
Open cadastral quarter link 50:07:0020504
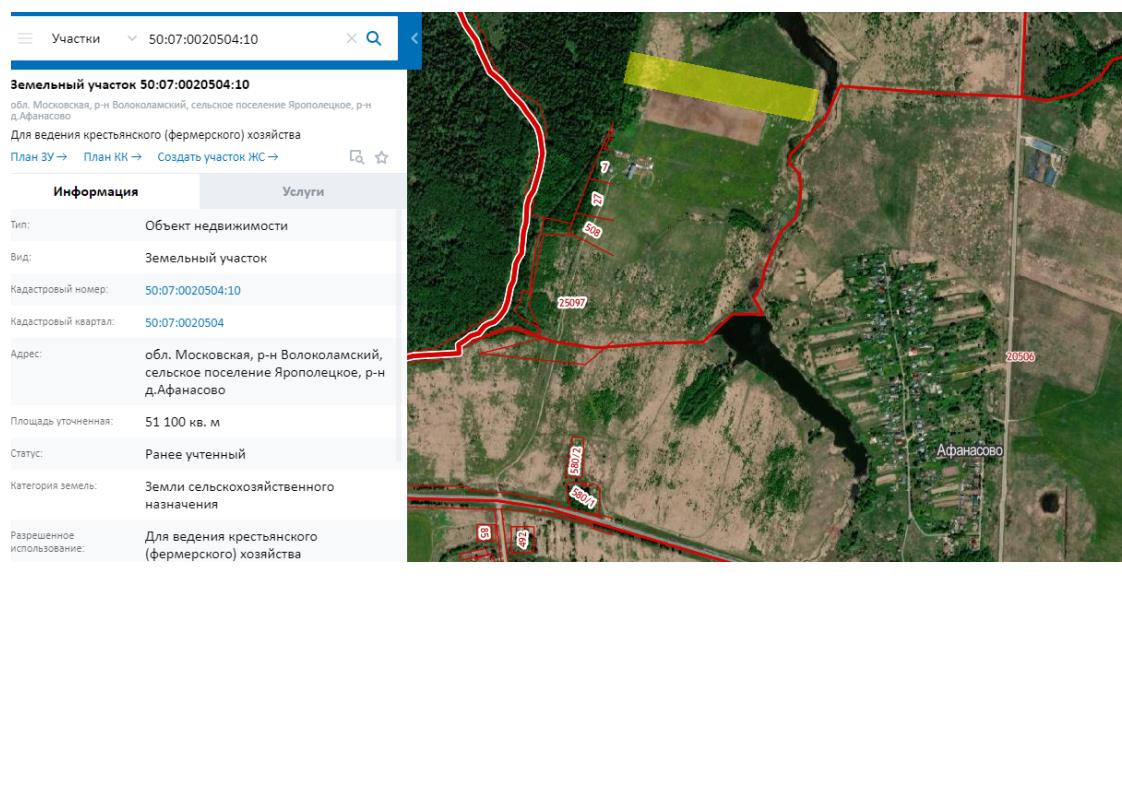pyautogui.click(x=184, y=323)
